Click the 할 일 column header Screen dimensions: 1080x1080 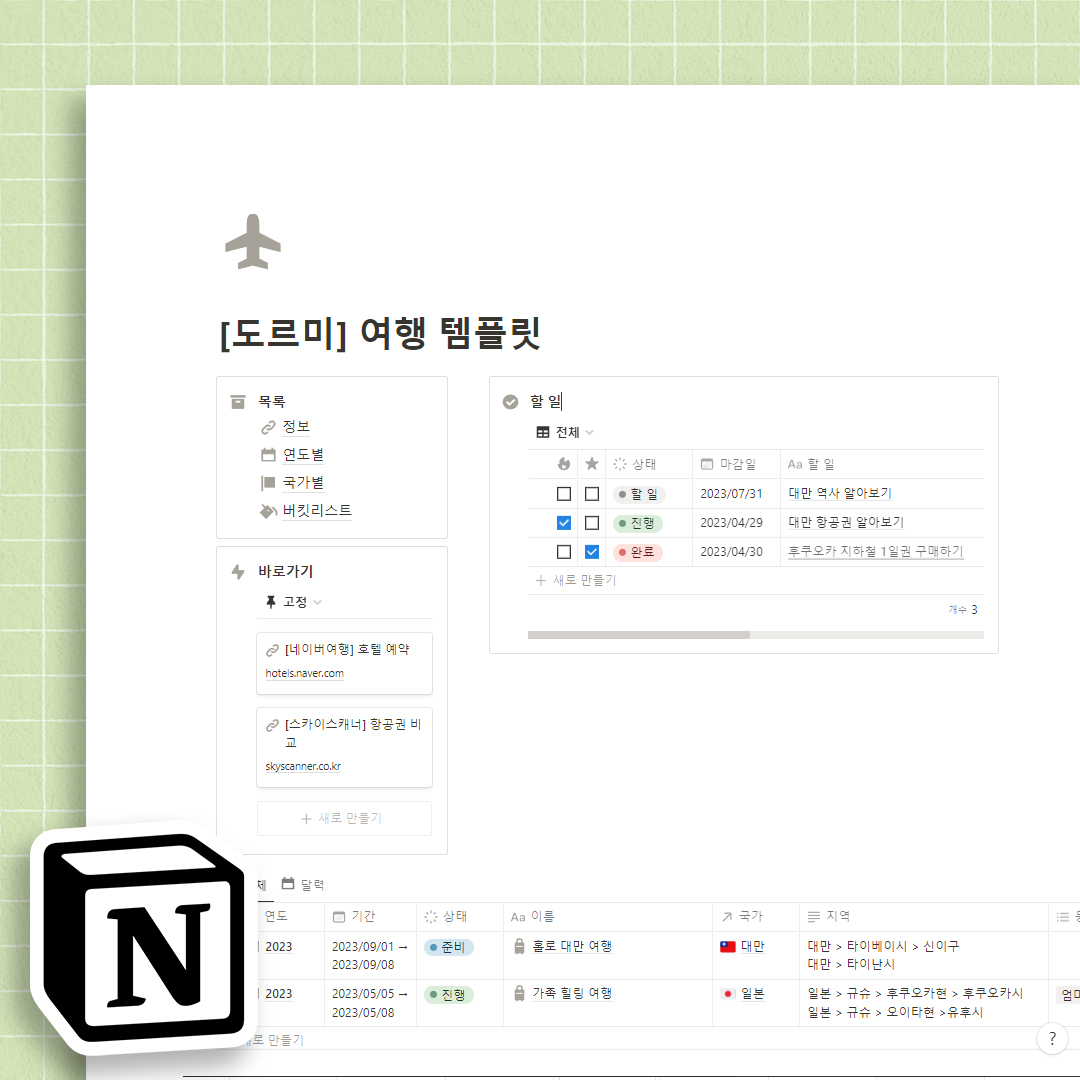point(882,464)
